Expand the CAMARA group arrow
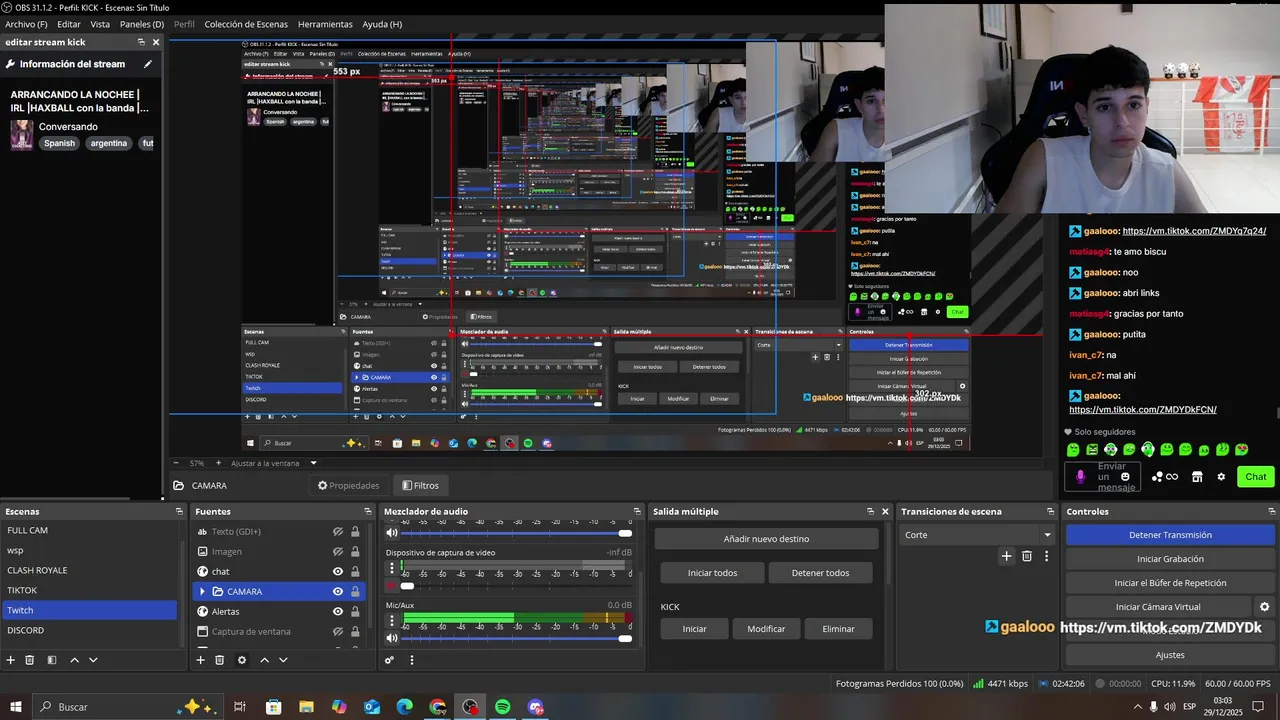Viewport: 1280px width, 720px height. [x=203, y=592]
